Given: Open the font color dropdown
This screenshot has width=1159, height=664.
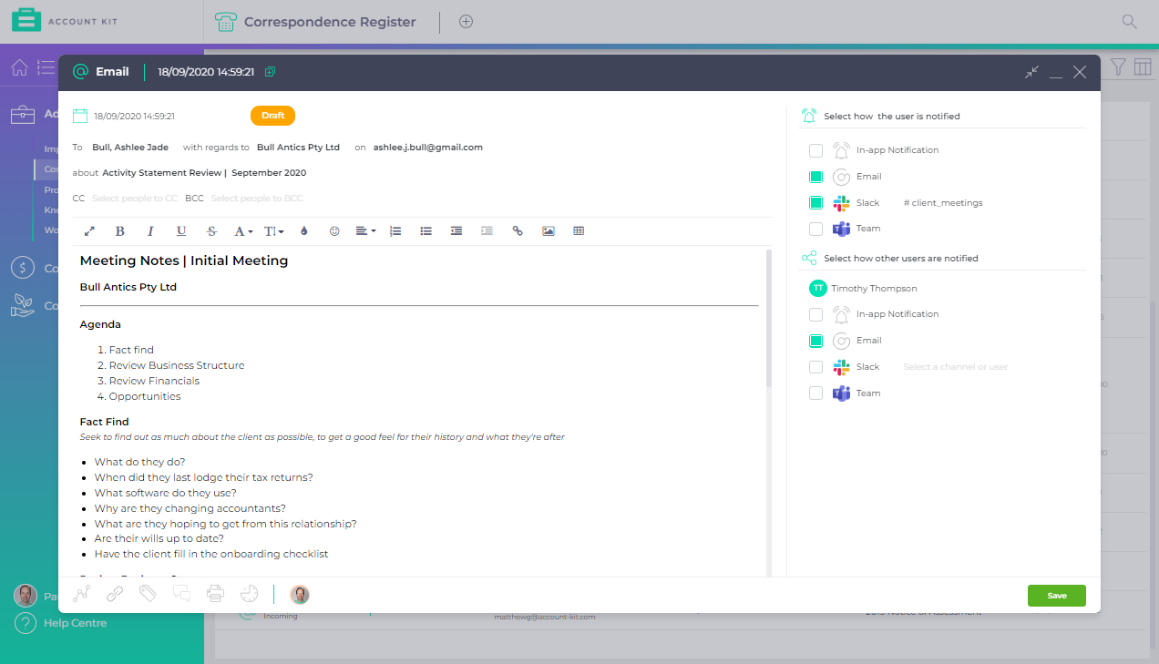Looking at the screenshot, I should click(243, 230).
